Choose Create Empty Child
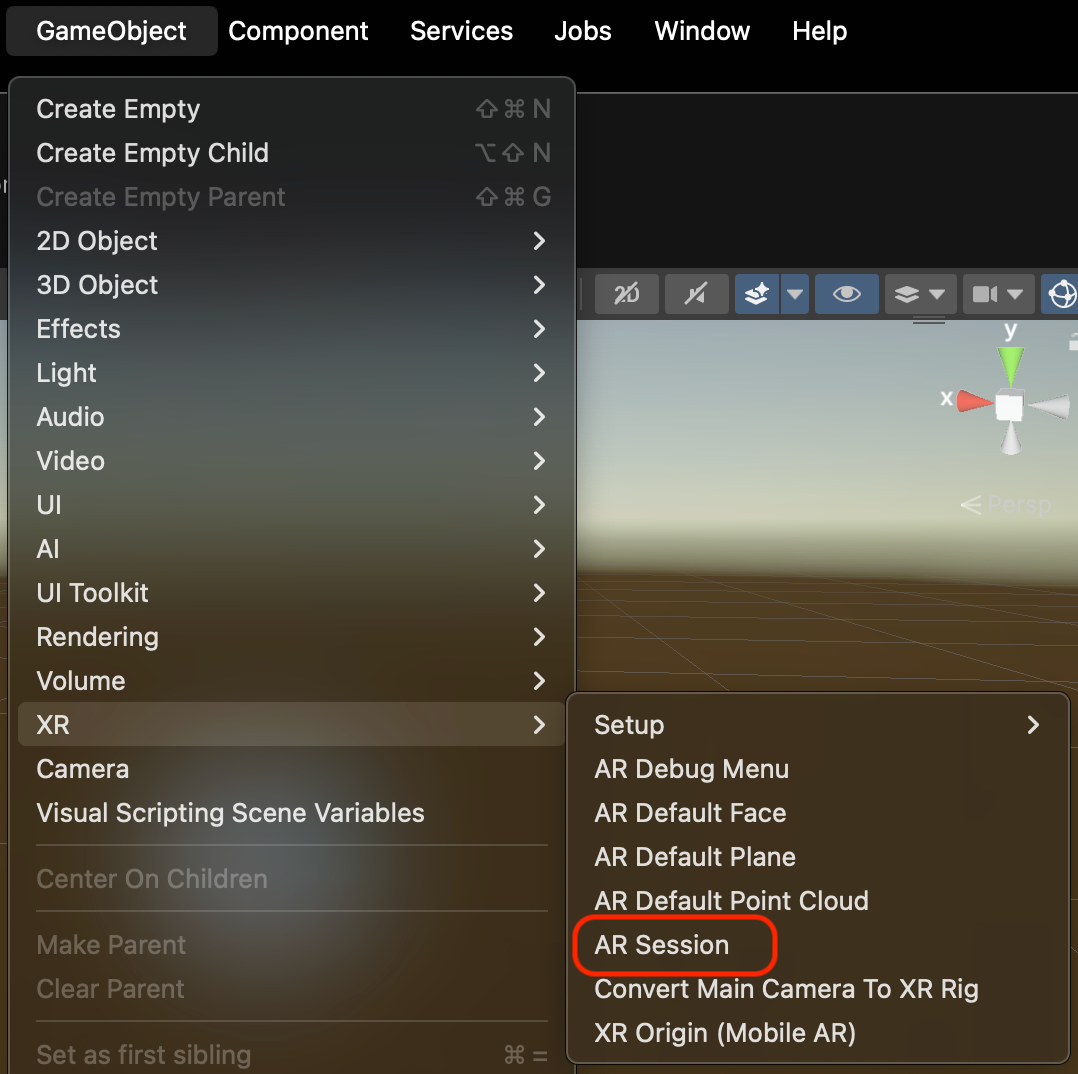1078x1074 pixels. [x=292, y=153]
